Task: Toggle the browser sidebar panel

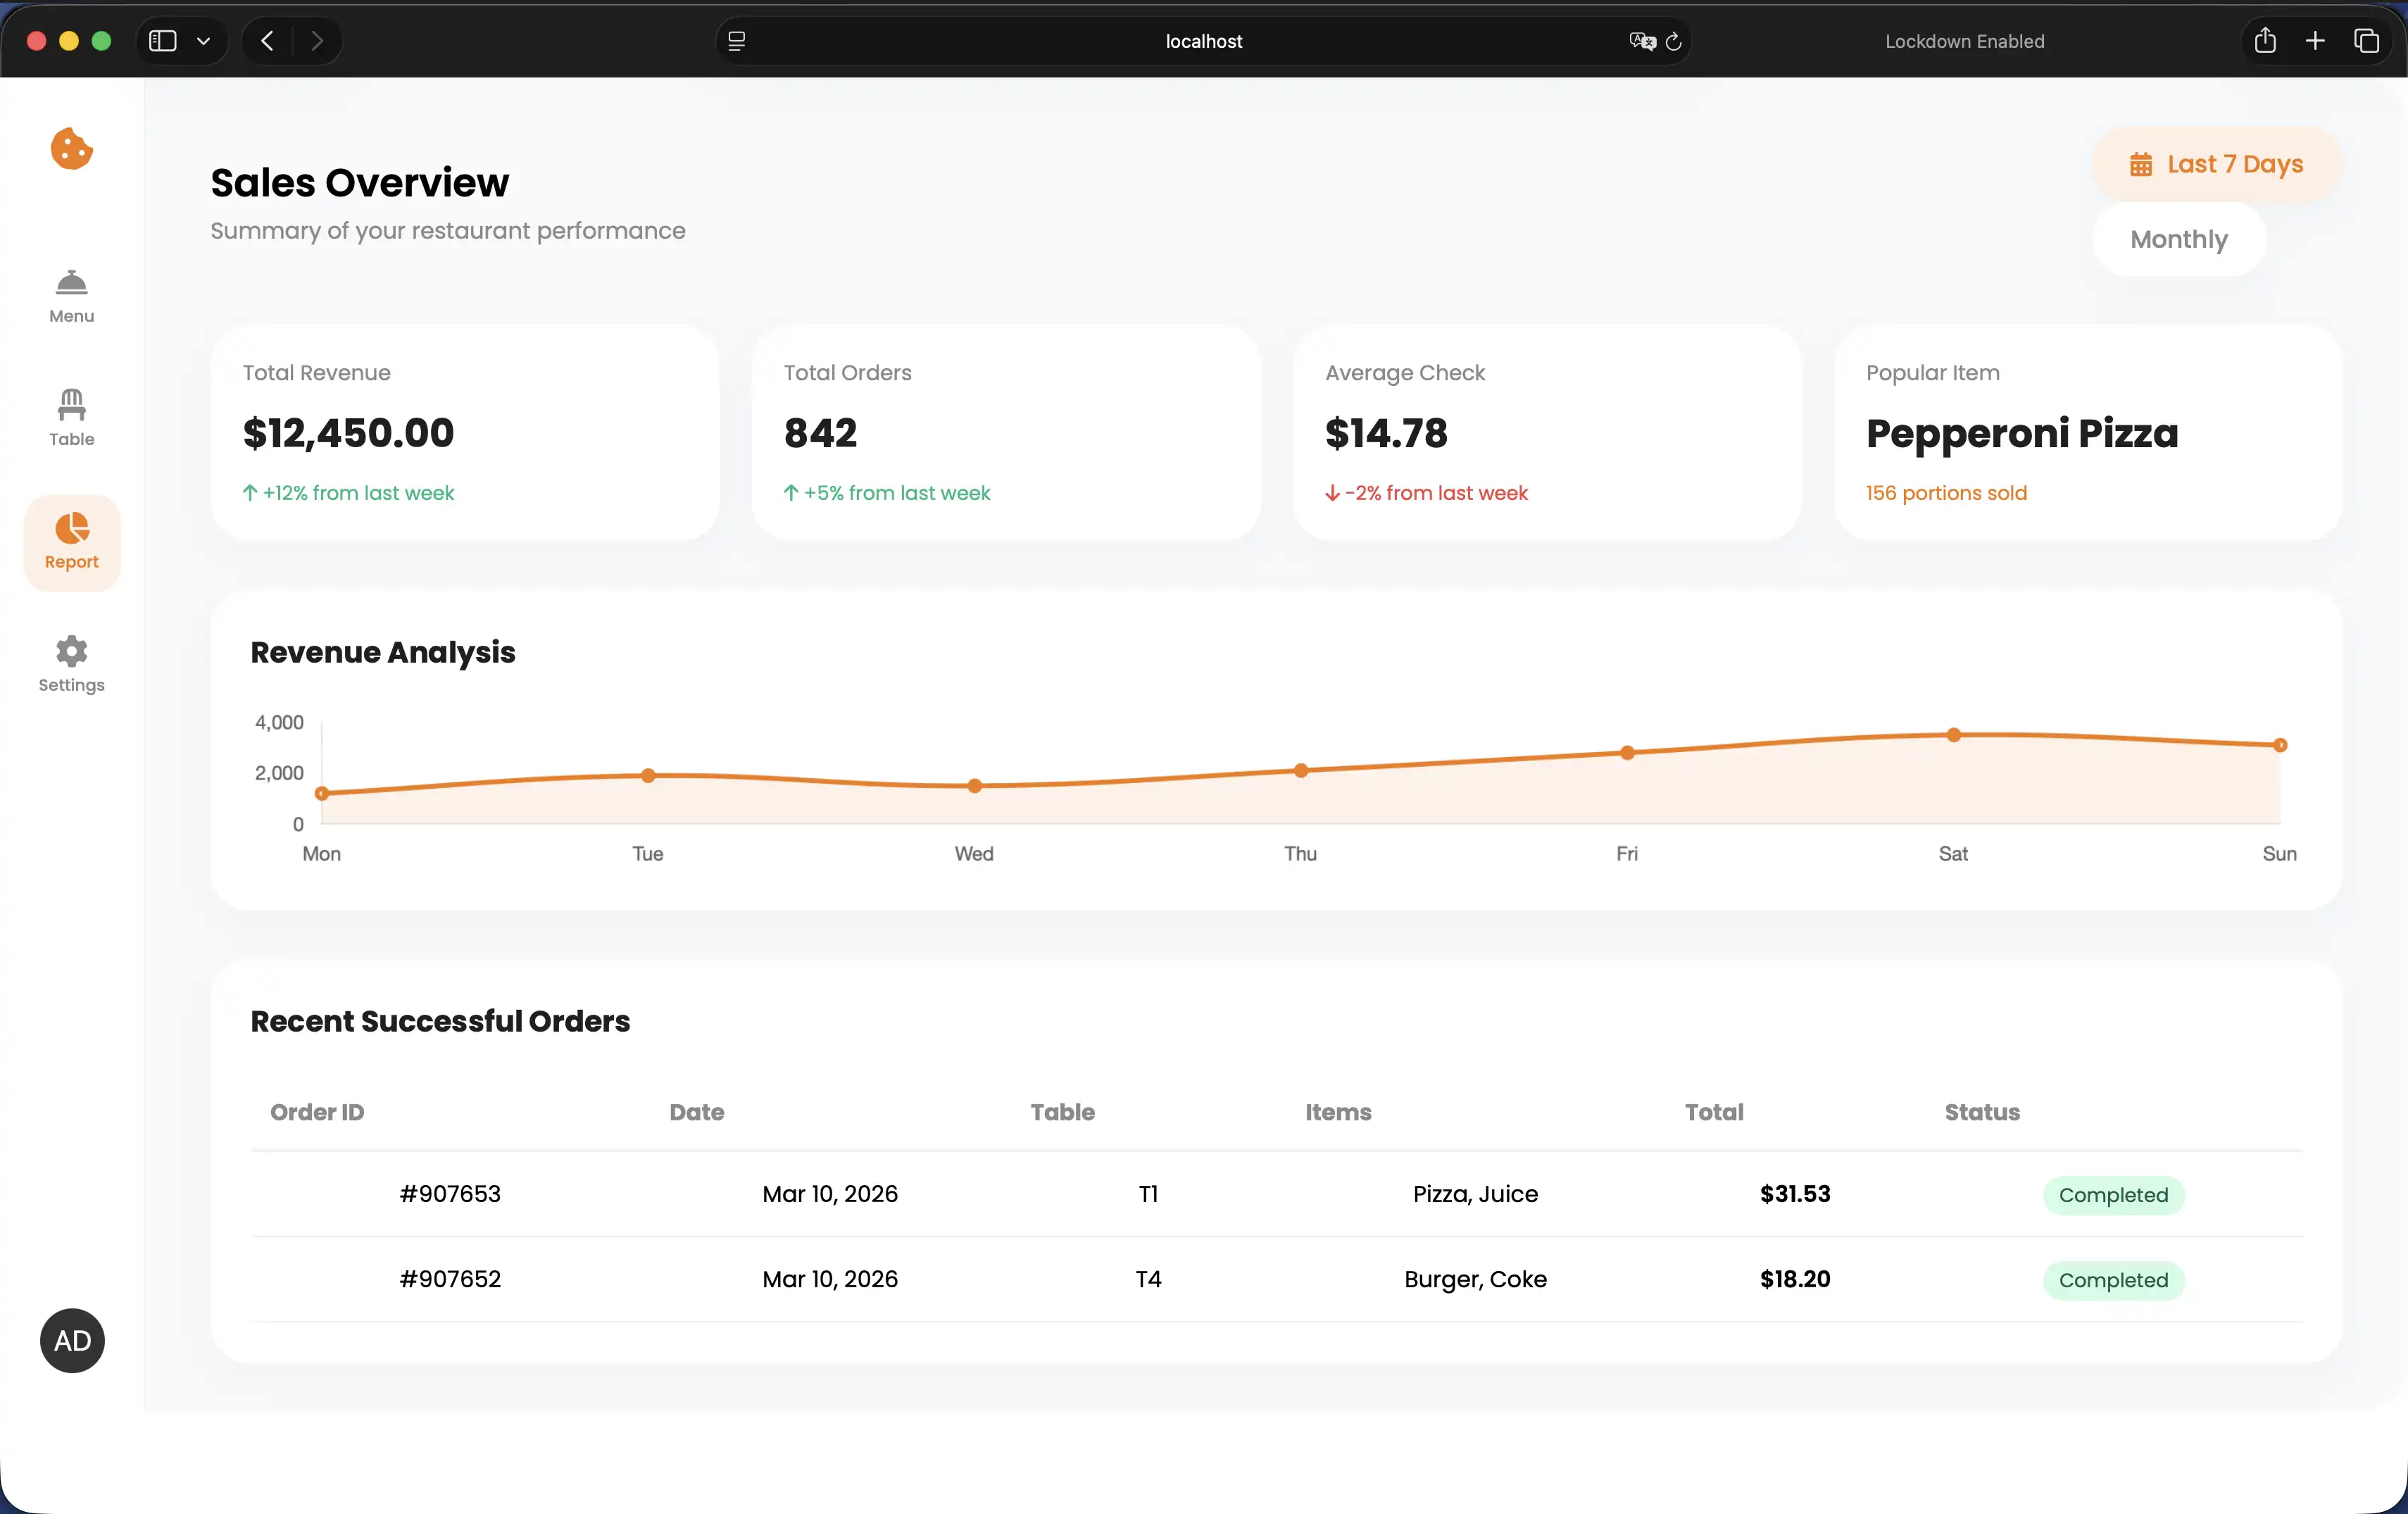Action: [163, 41]
